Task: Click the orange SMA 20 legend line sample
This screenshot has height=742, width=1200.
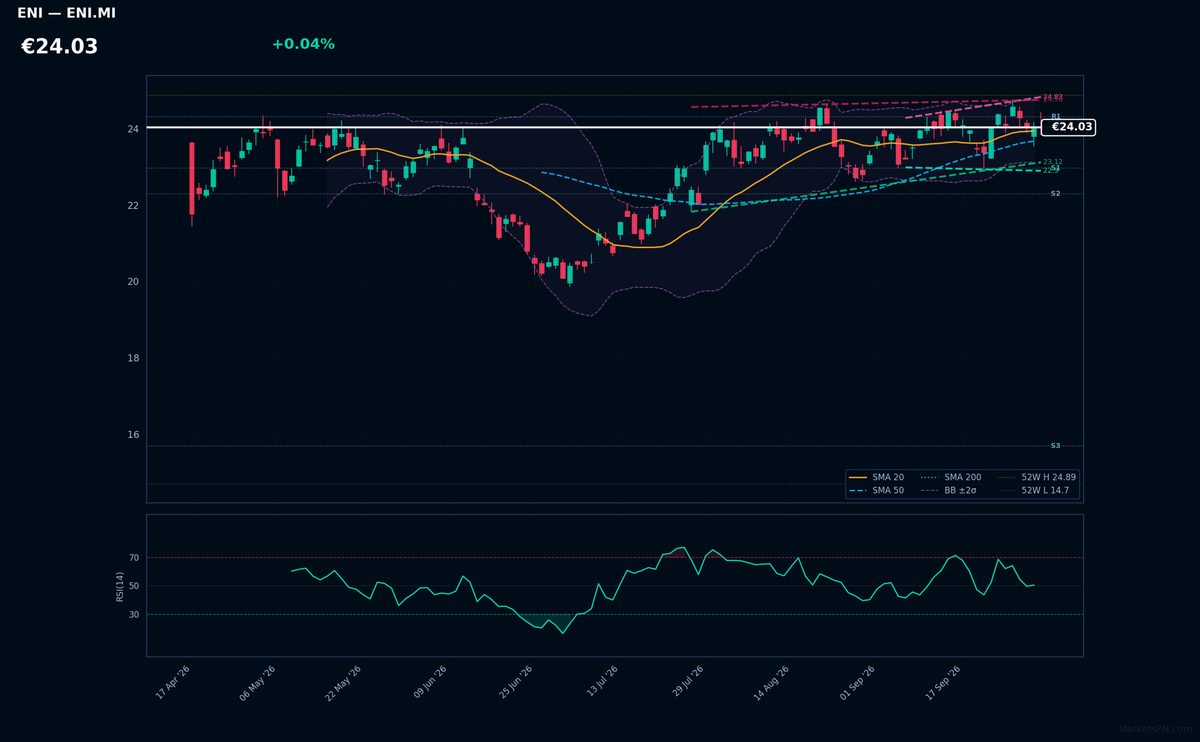Action: pos(858,478)
